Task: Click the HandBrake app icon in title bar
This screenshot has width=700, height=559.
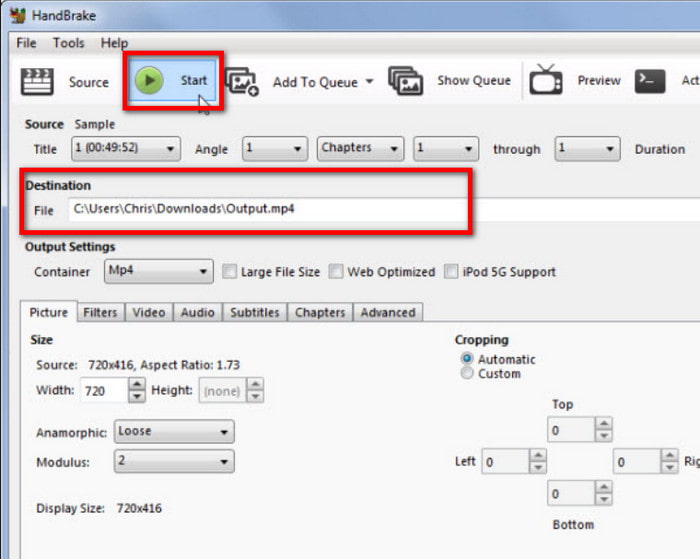Action: (x=18, y=15)
